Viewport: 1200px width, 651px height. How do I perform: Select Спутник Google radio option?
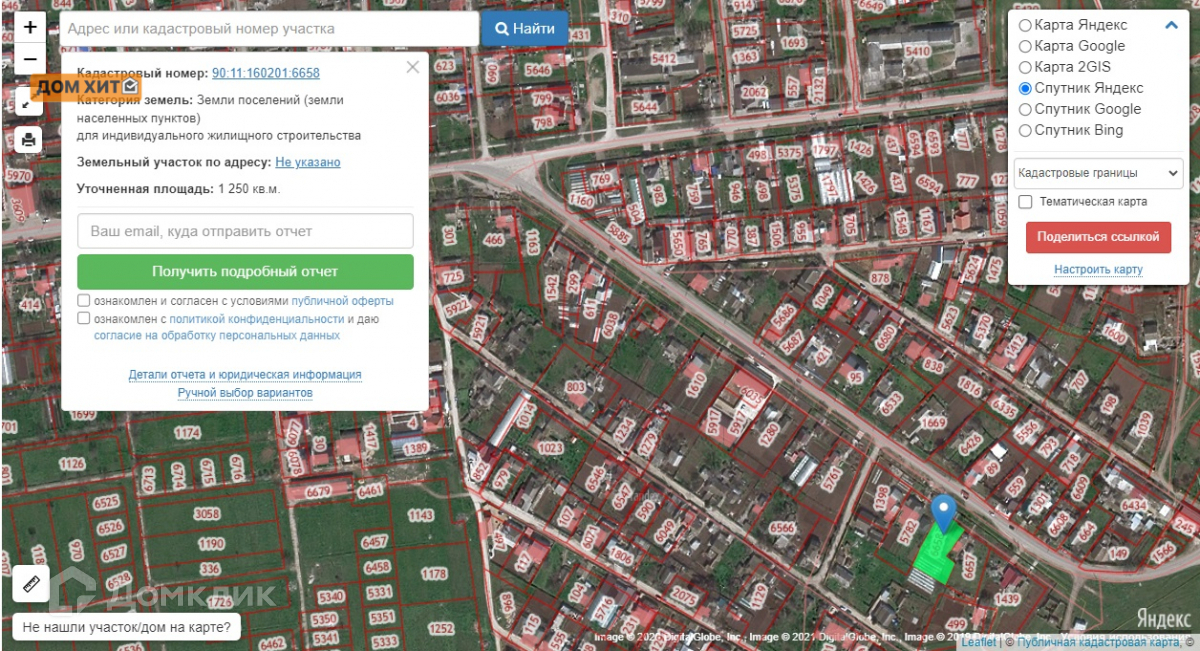pyautogui.click(x=1025, y=109)
